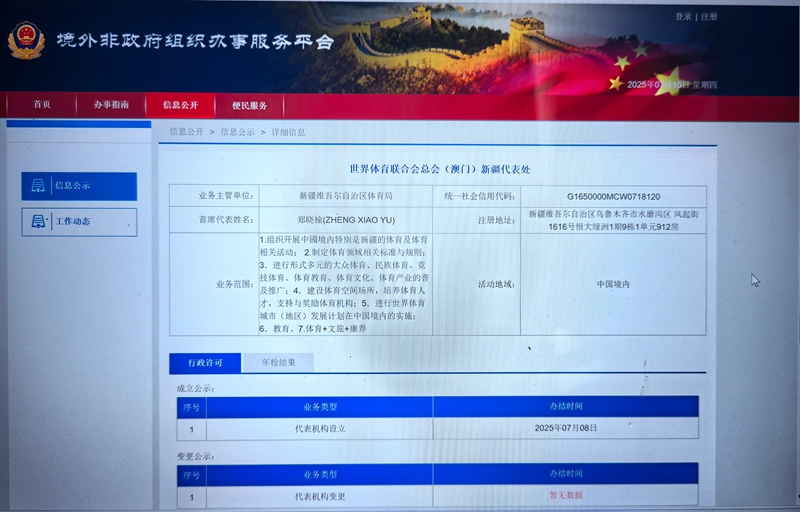Click the 首席代表姓名 label
The image size is (800, 512).
(x=226, y=220)
